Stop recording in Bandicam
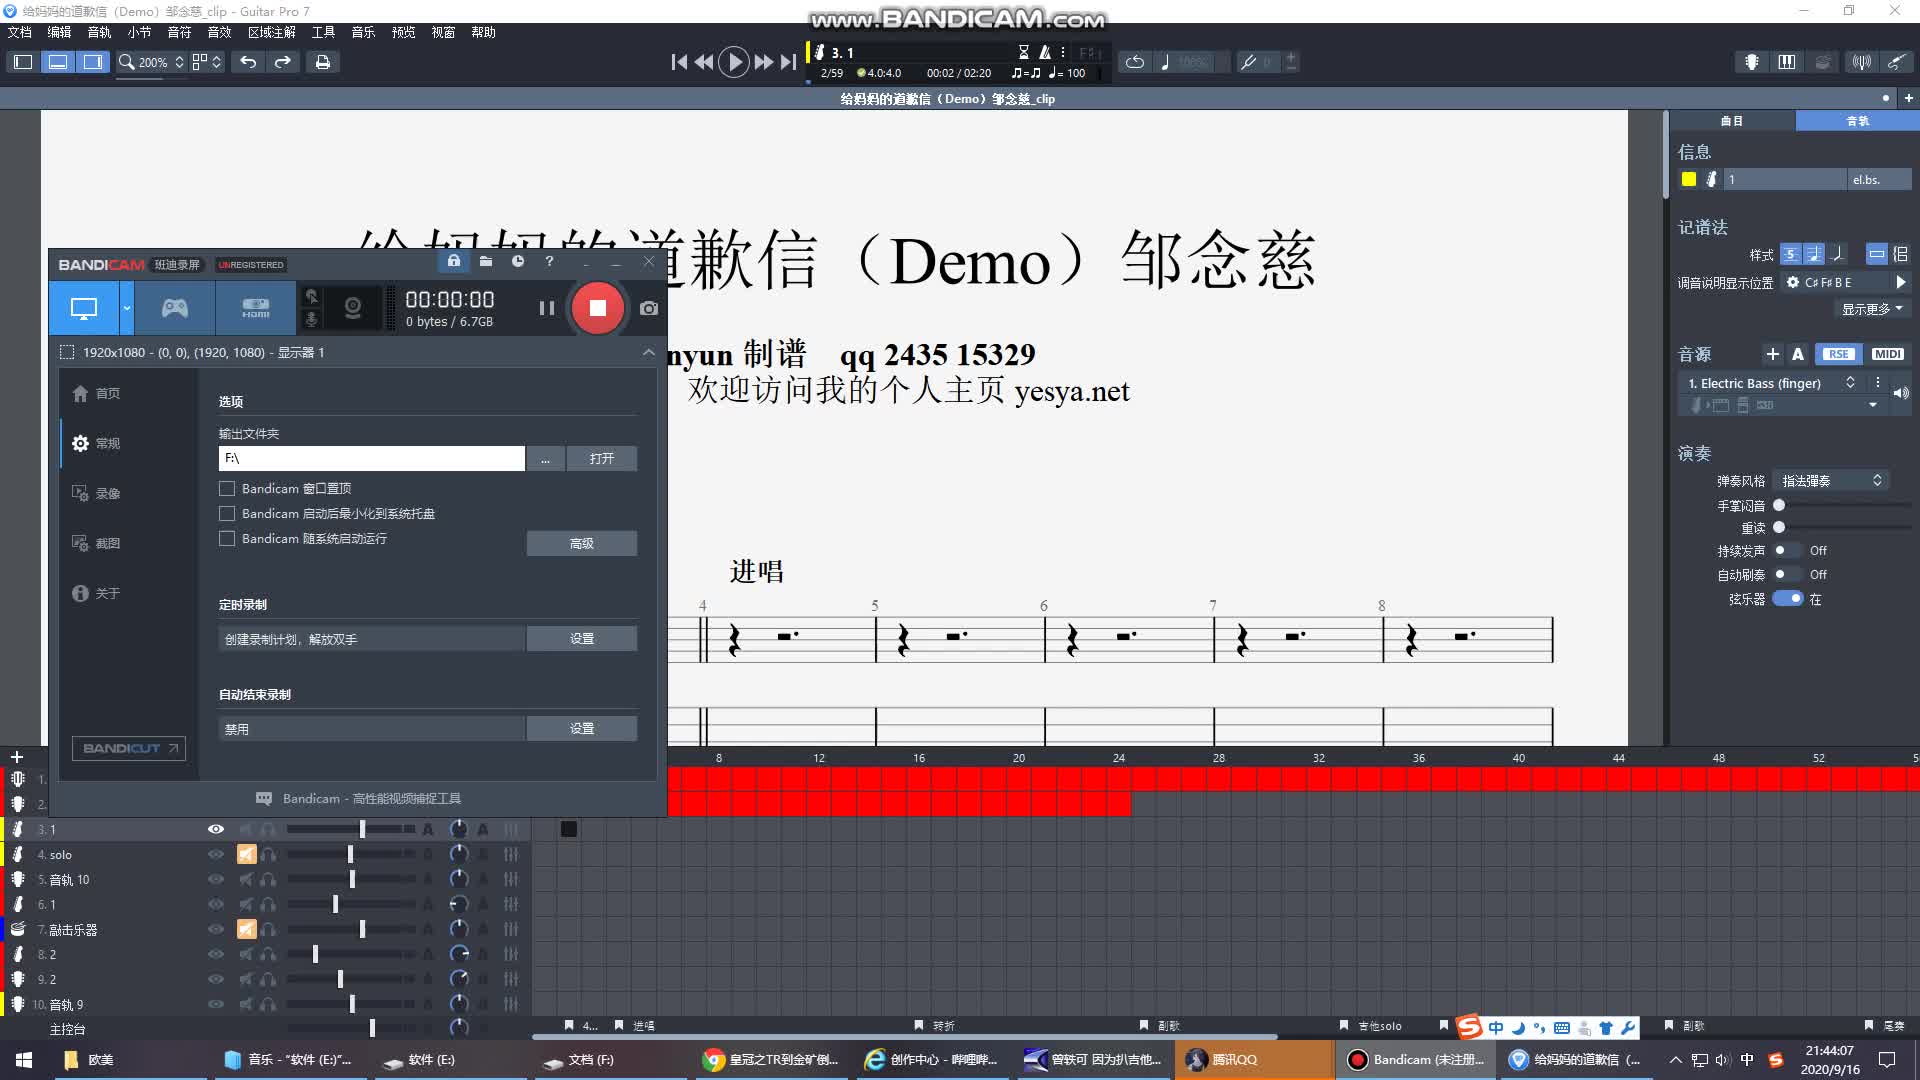 coord(597,308)
